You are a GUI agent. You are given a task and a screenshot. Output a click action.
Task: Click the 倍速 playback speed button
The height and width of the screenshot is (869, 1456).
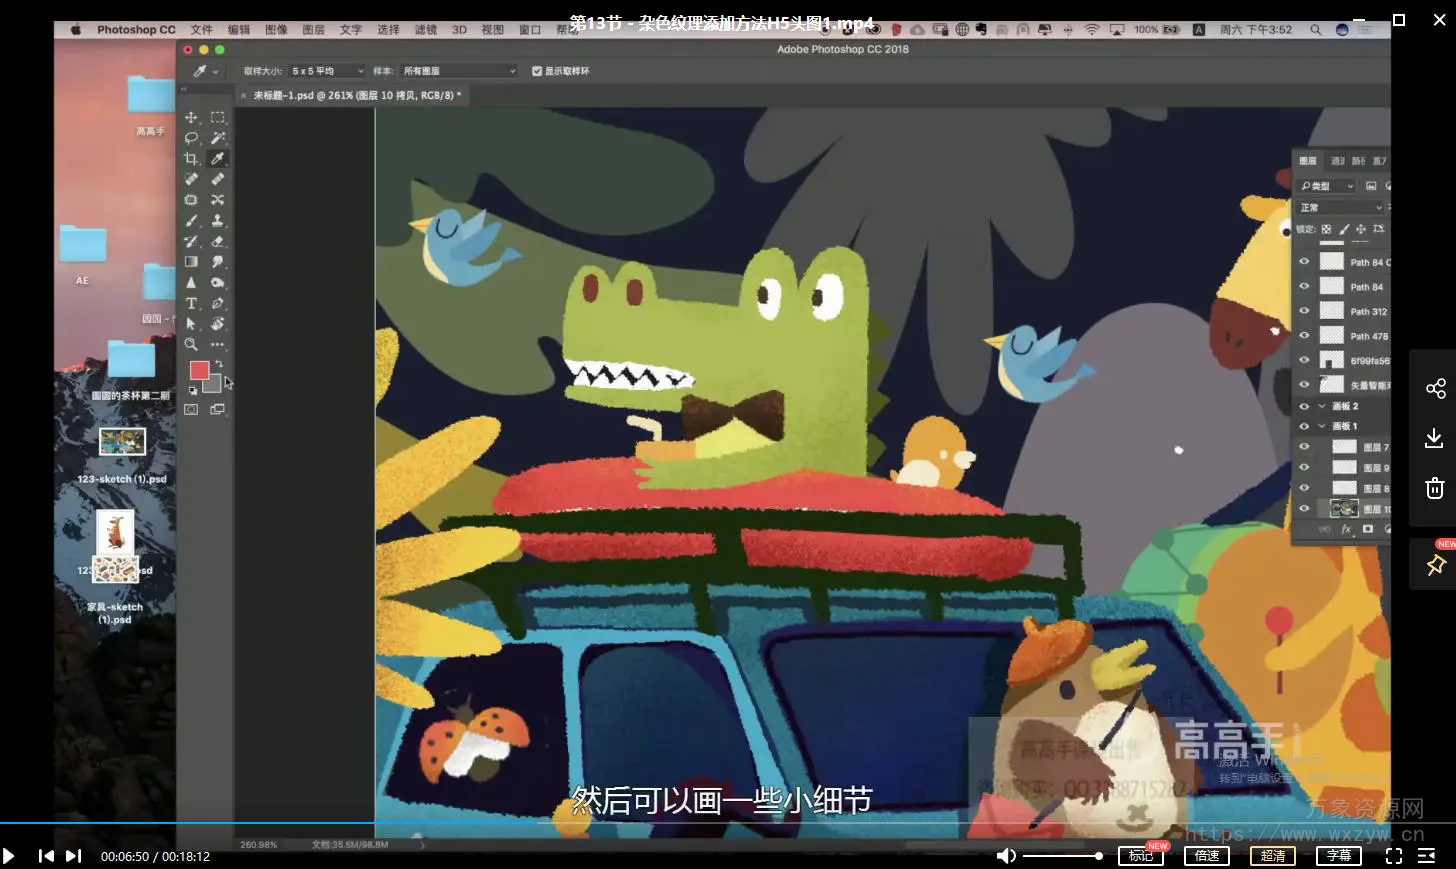(1207, 856)
